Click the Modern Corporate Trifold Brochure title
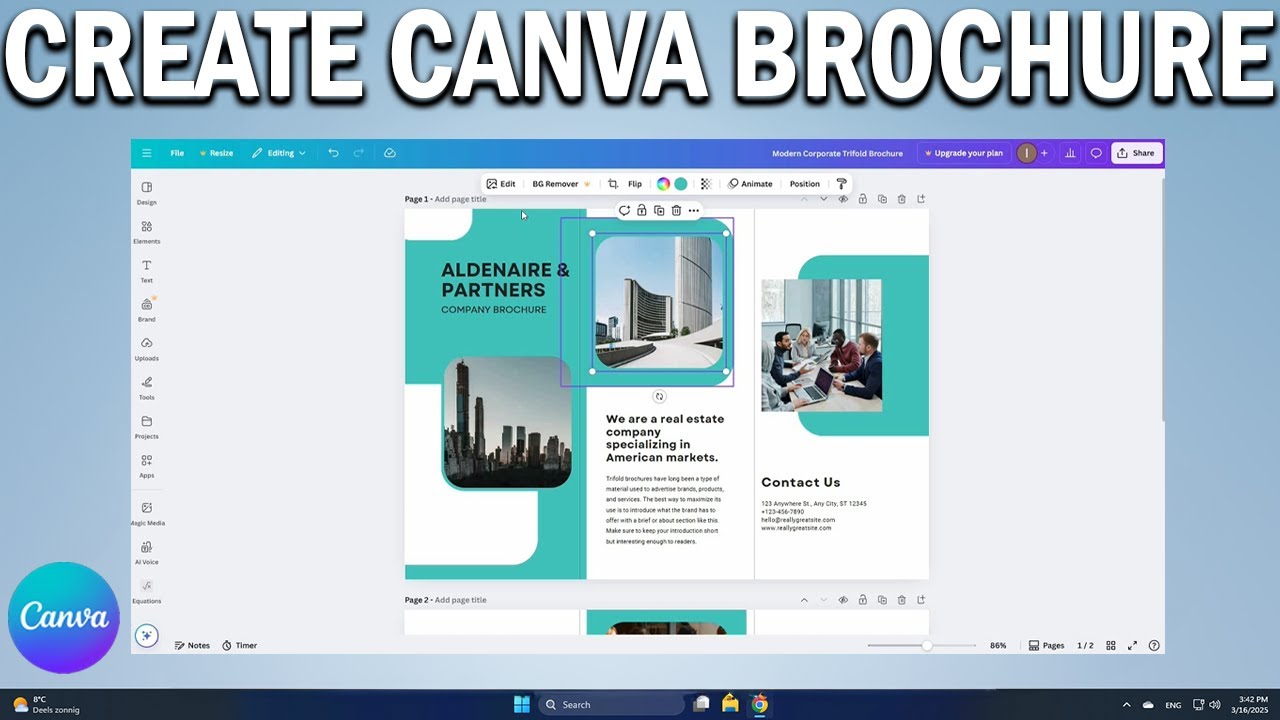 point(837,153)
